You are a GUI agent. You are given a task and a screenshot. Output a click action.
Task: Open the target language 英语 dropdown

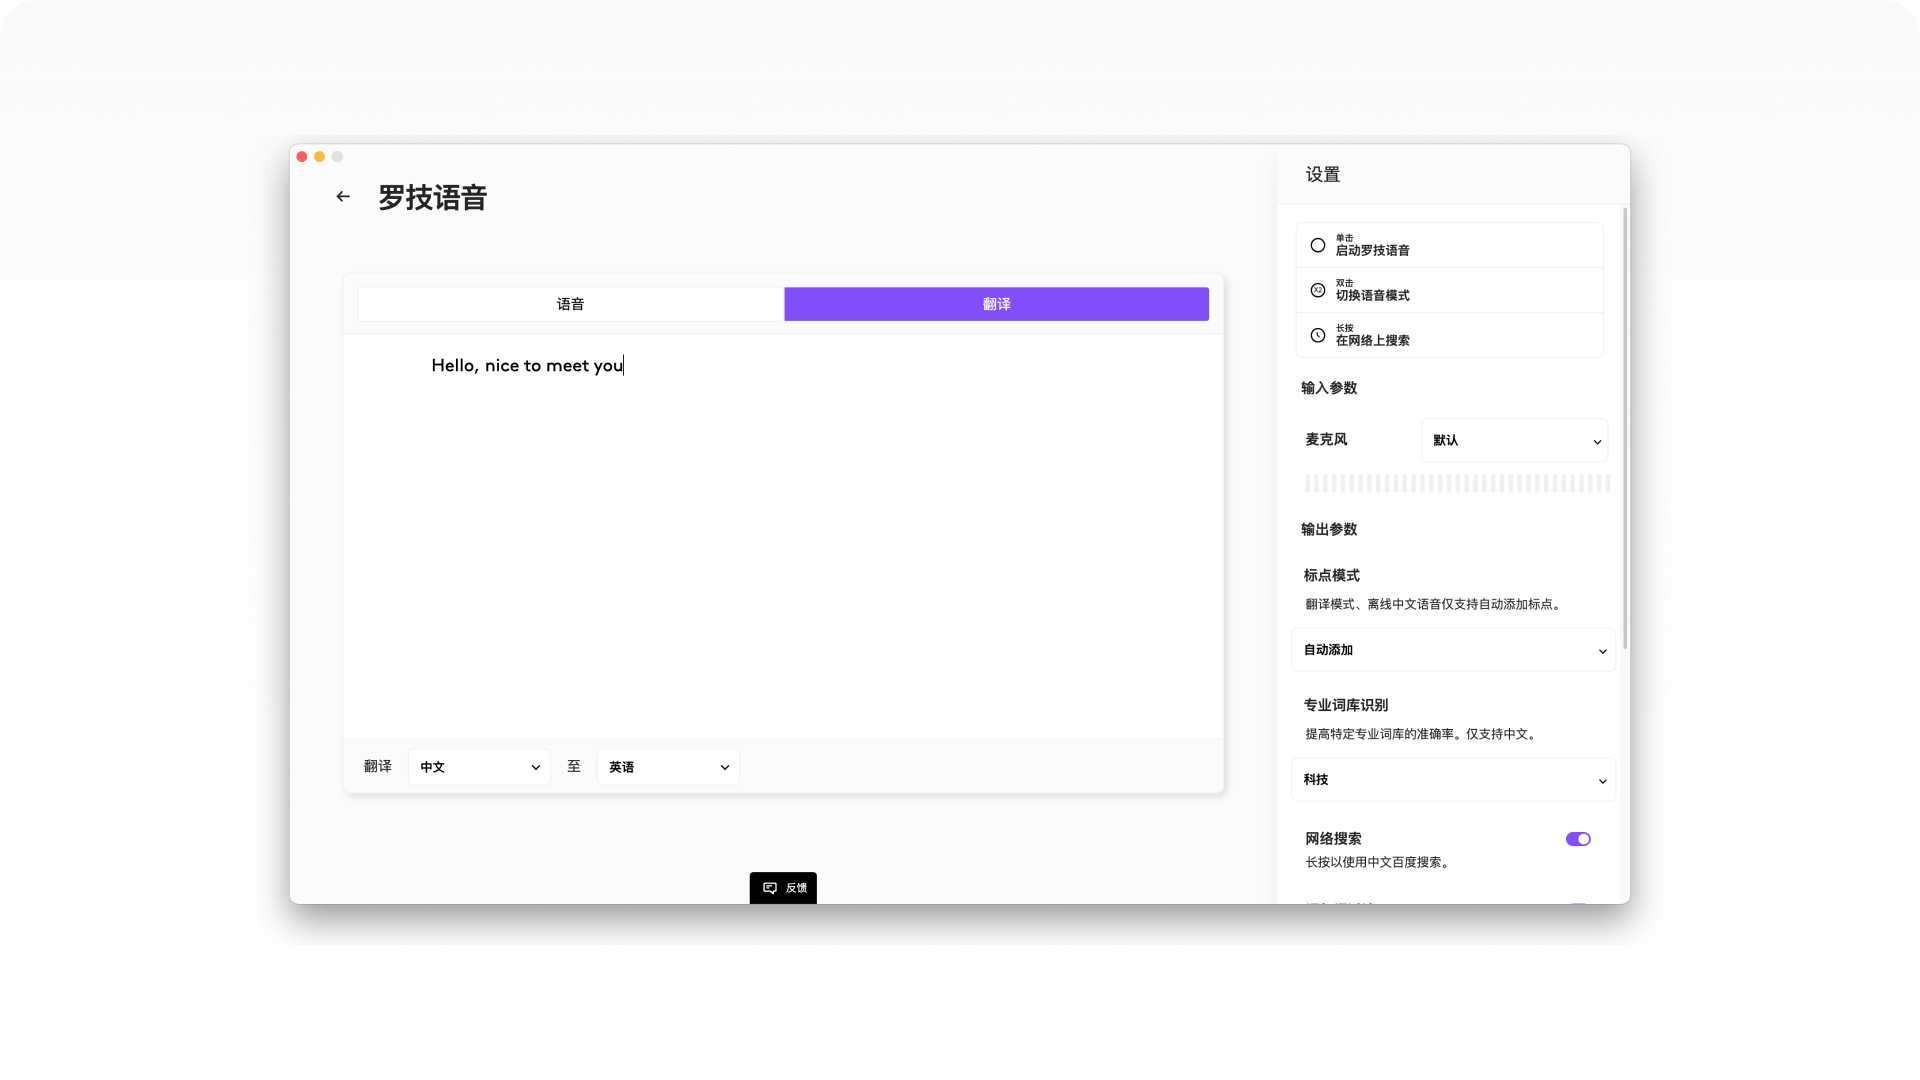pos(668,767)
